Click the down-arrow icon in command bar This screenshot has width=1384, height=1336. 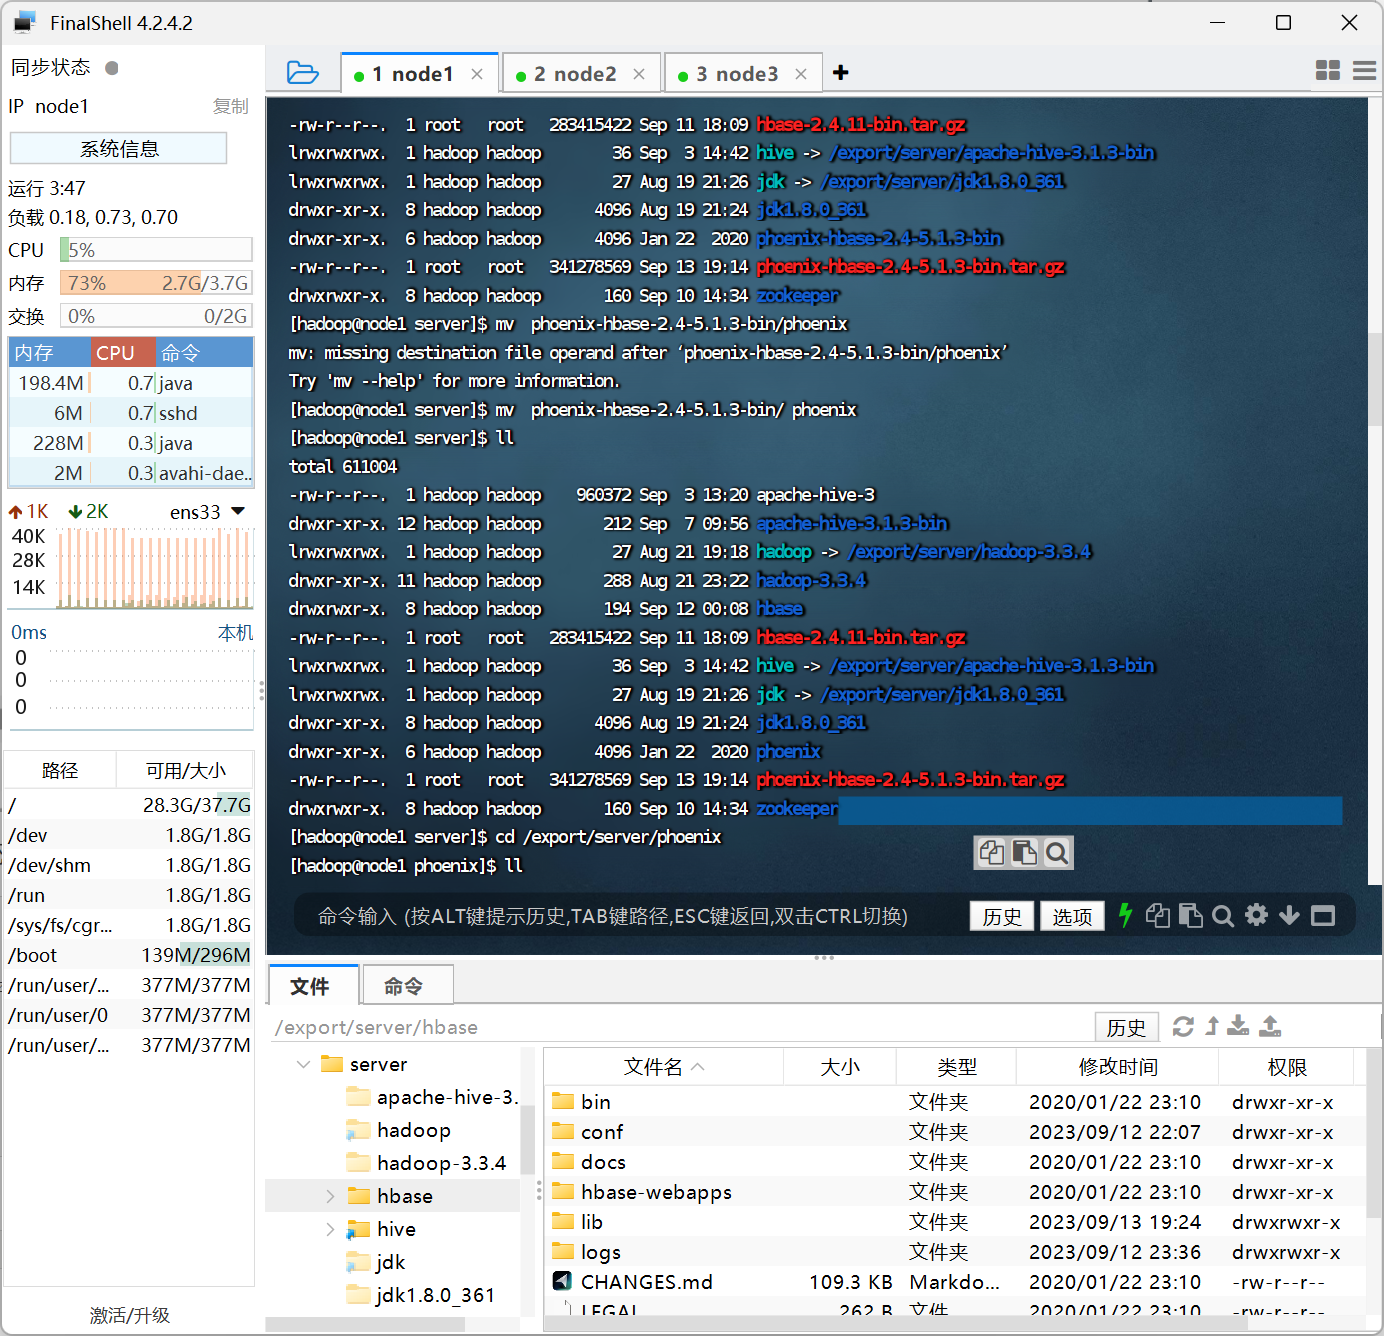1290,915
